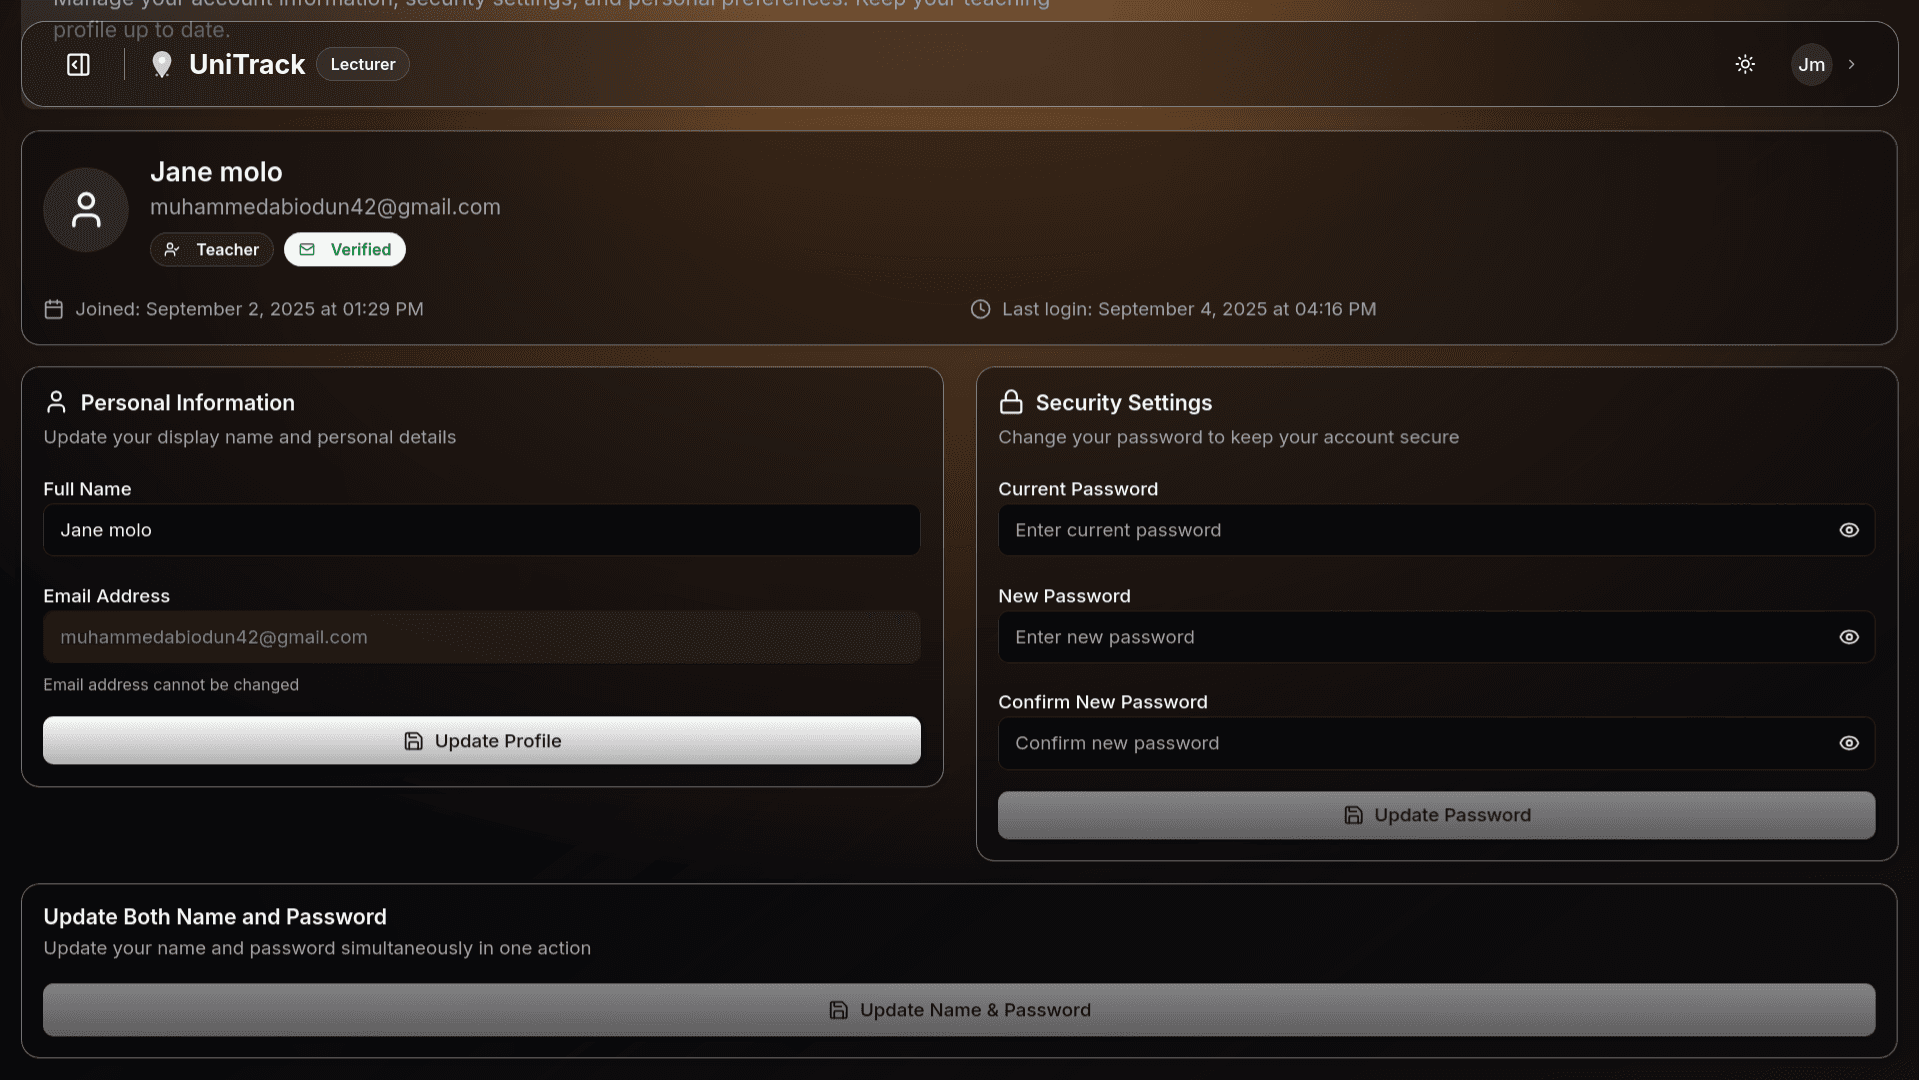This screenshot has width=1920, height=1080.
Task: Click the Update Password button
Action: pos(1436,815)
